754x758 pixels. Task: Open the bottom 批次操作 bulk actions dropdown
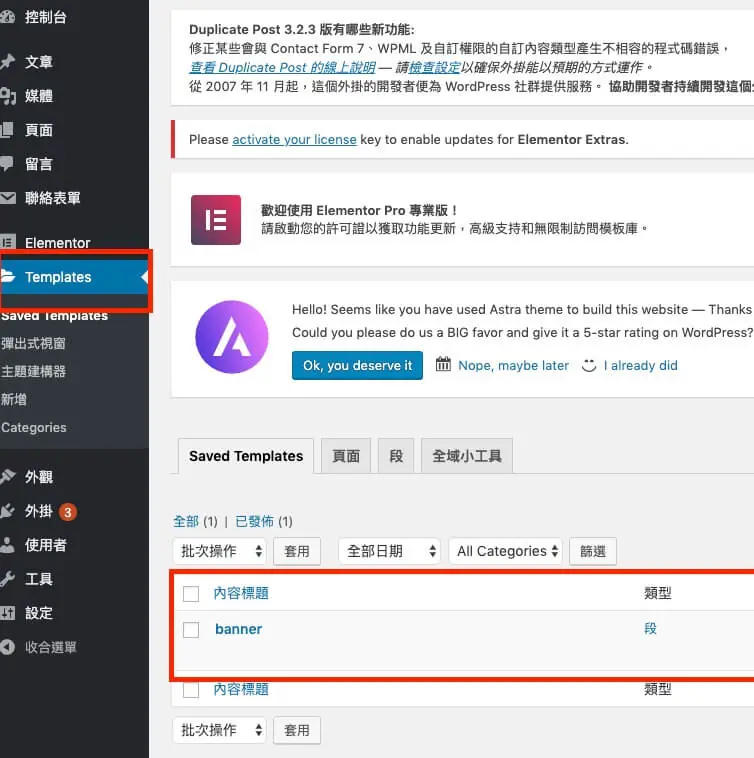[x=220, y=730]
